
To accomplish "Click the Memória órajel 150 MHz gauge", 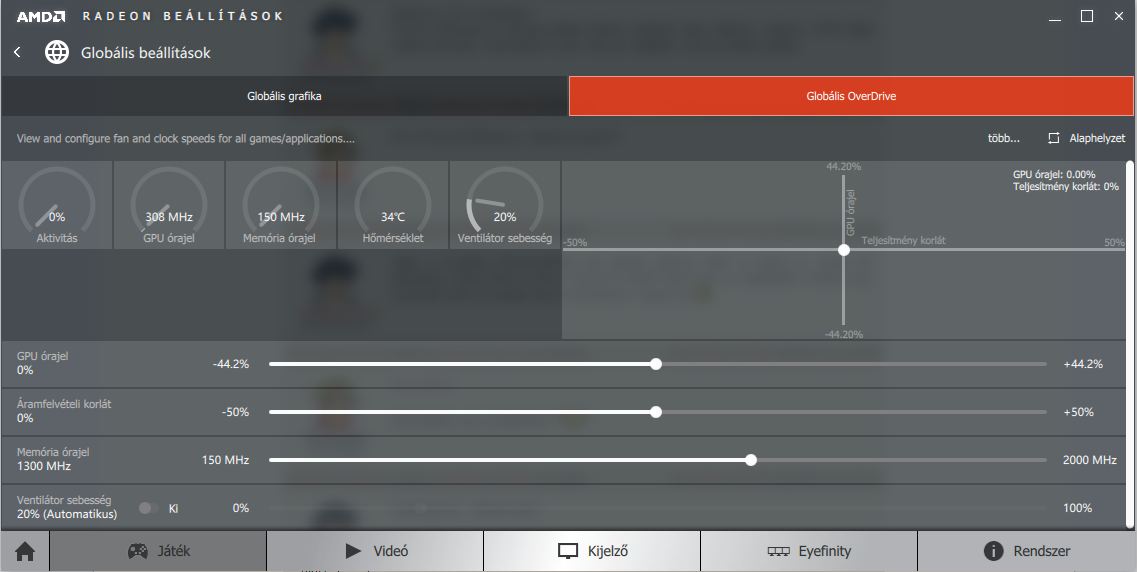I will [281, 205].
